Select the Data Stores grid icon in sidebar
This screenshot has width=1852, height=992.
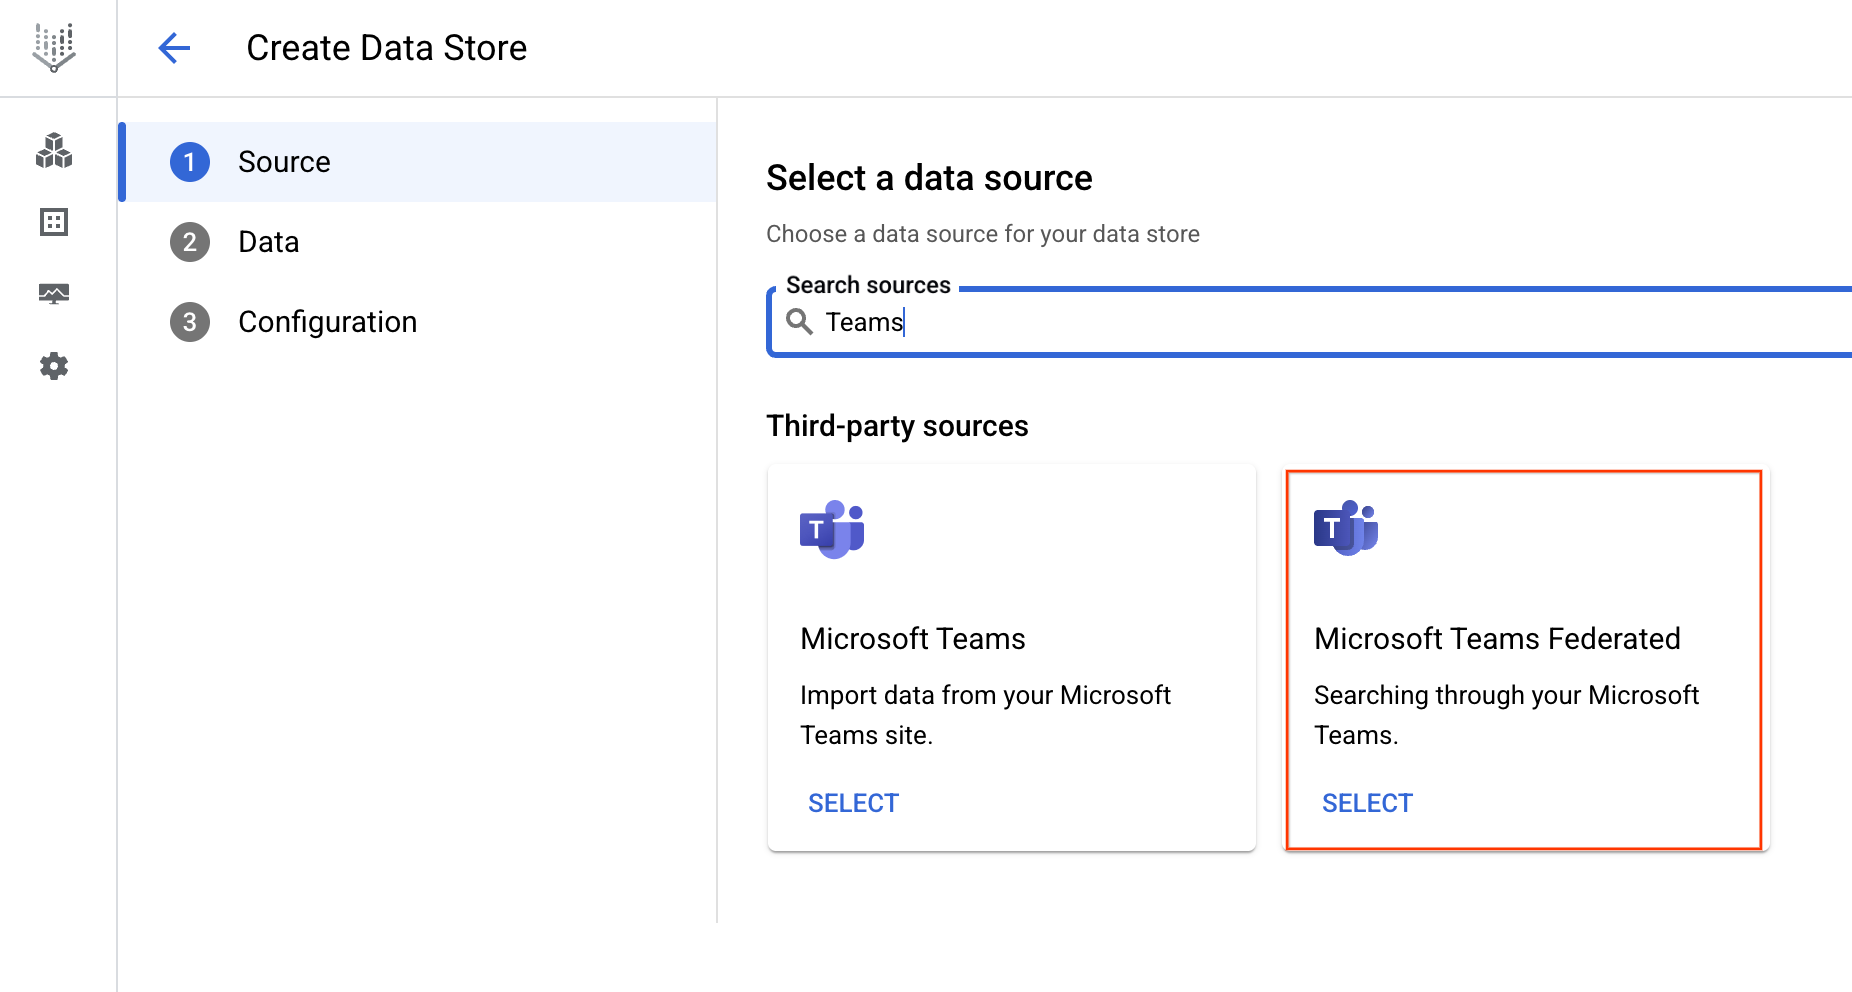point(53,223)
